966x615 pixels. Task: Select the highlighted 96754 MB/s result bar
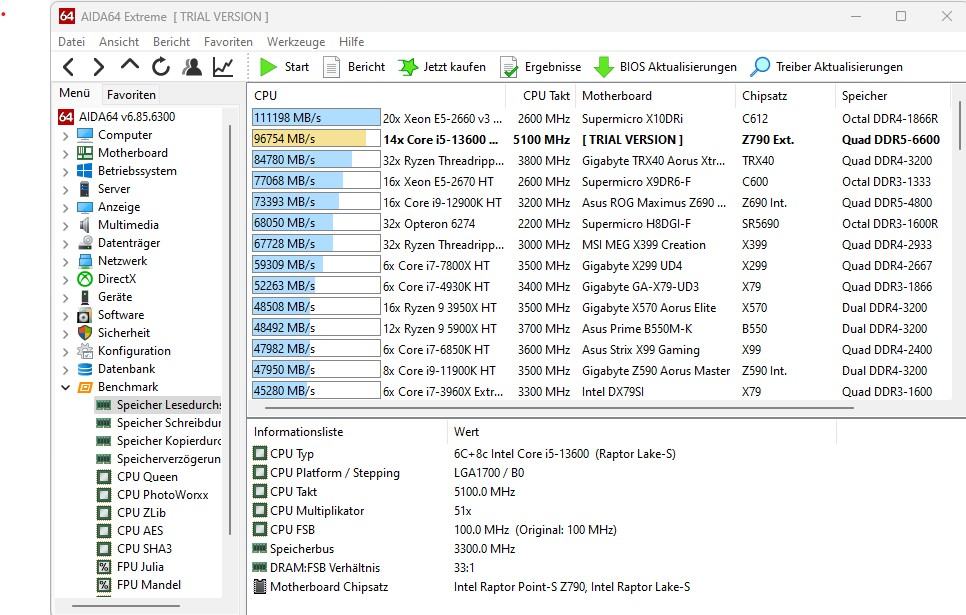[316, 139]
